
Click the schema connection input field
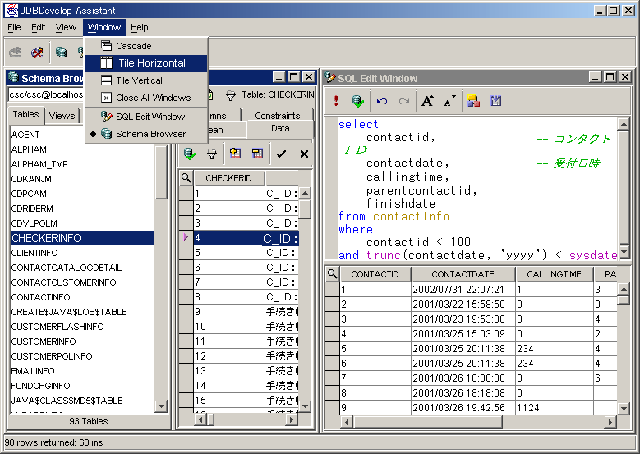coord(45,95)
